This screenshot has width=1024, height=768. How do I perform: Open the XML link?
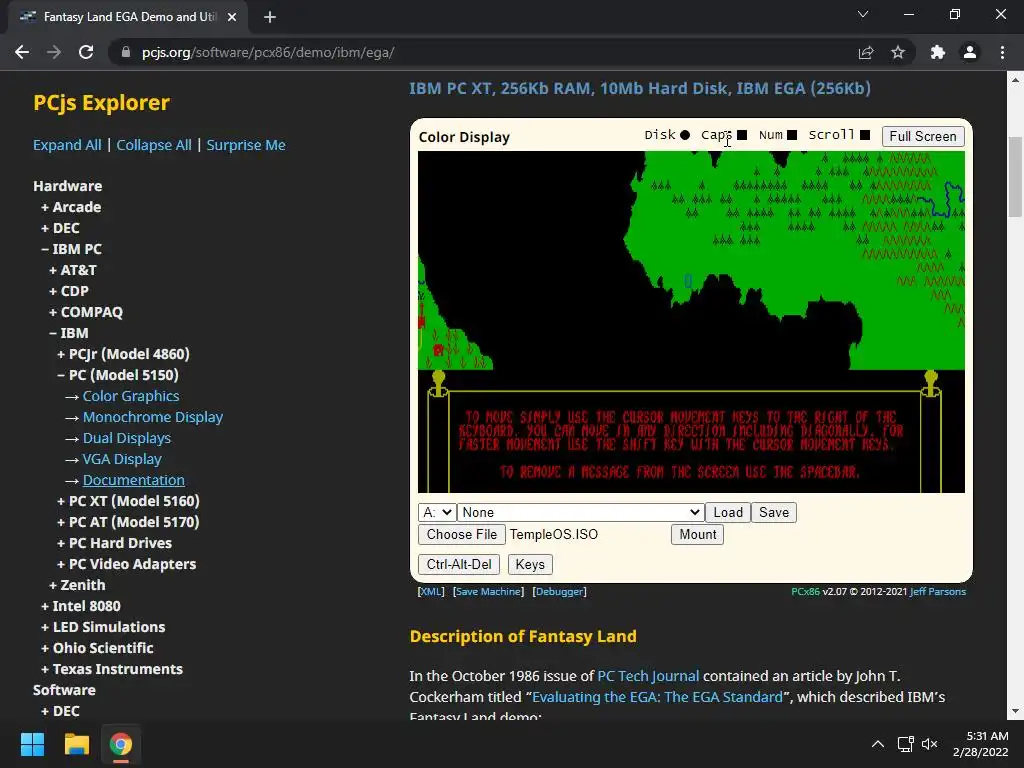[431, 592]
